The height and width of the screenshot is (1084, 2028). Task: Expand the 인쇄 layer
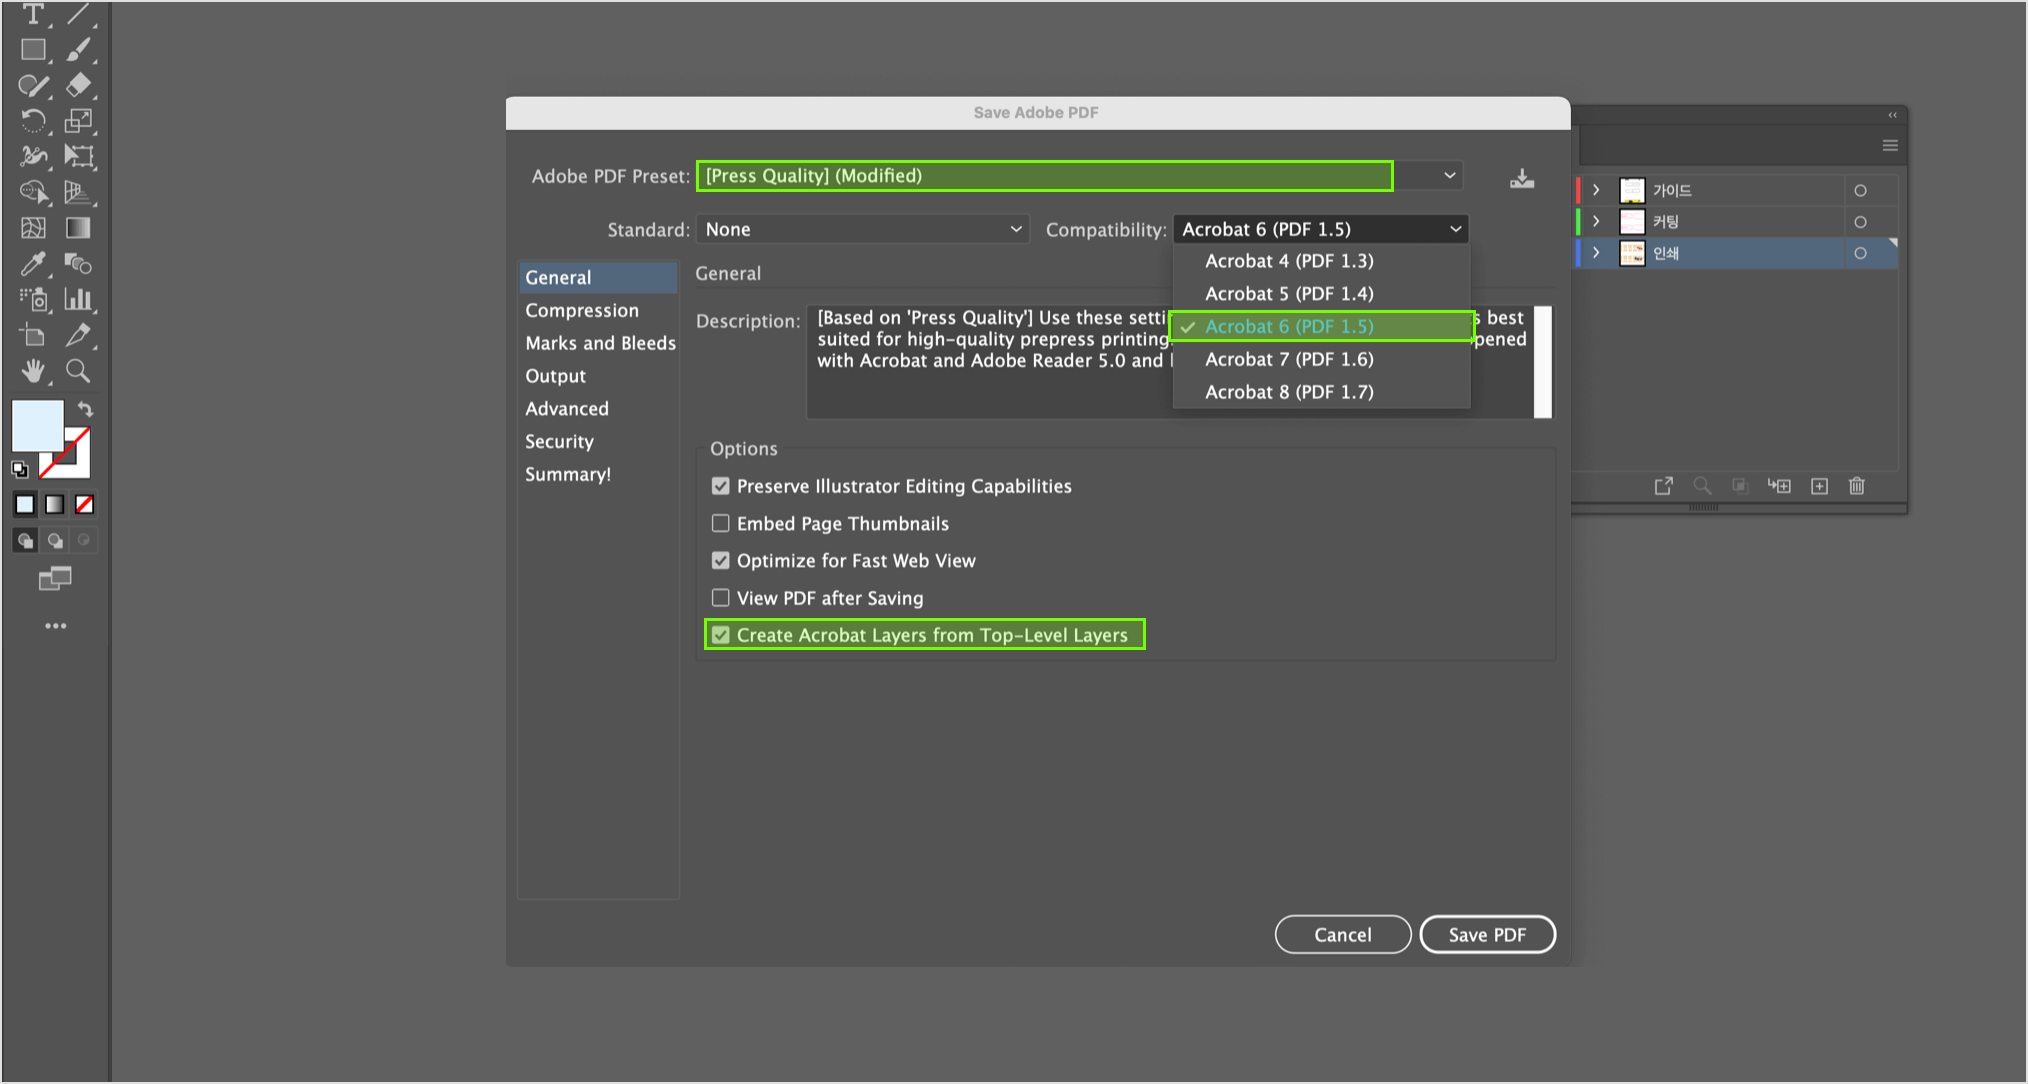(x=1596, y=253)
